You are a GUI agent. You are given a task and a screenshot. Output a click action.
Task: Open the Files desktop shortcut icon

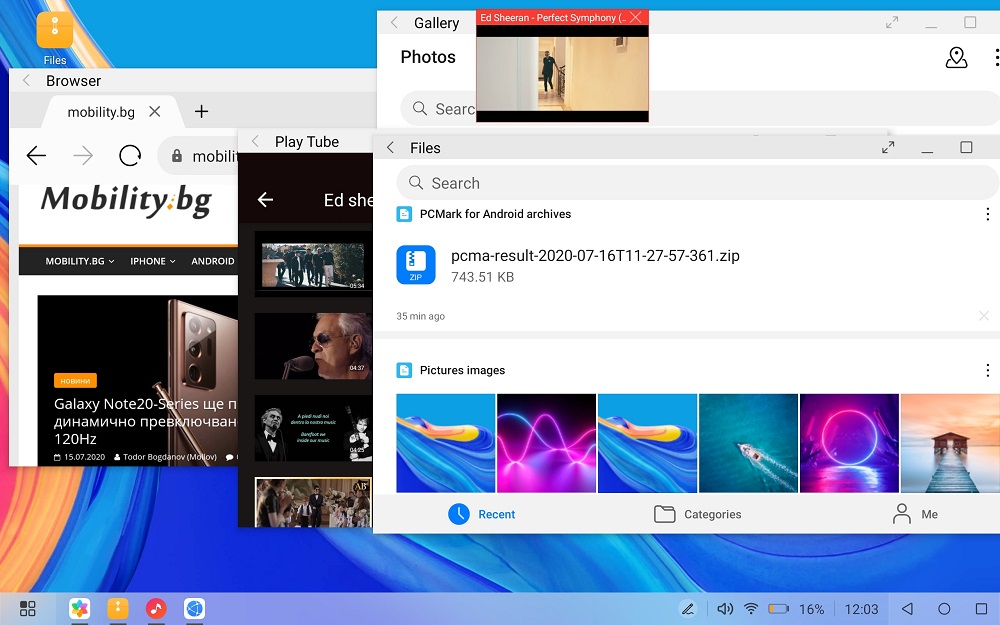point(55,31)
